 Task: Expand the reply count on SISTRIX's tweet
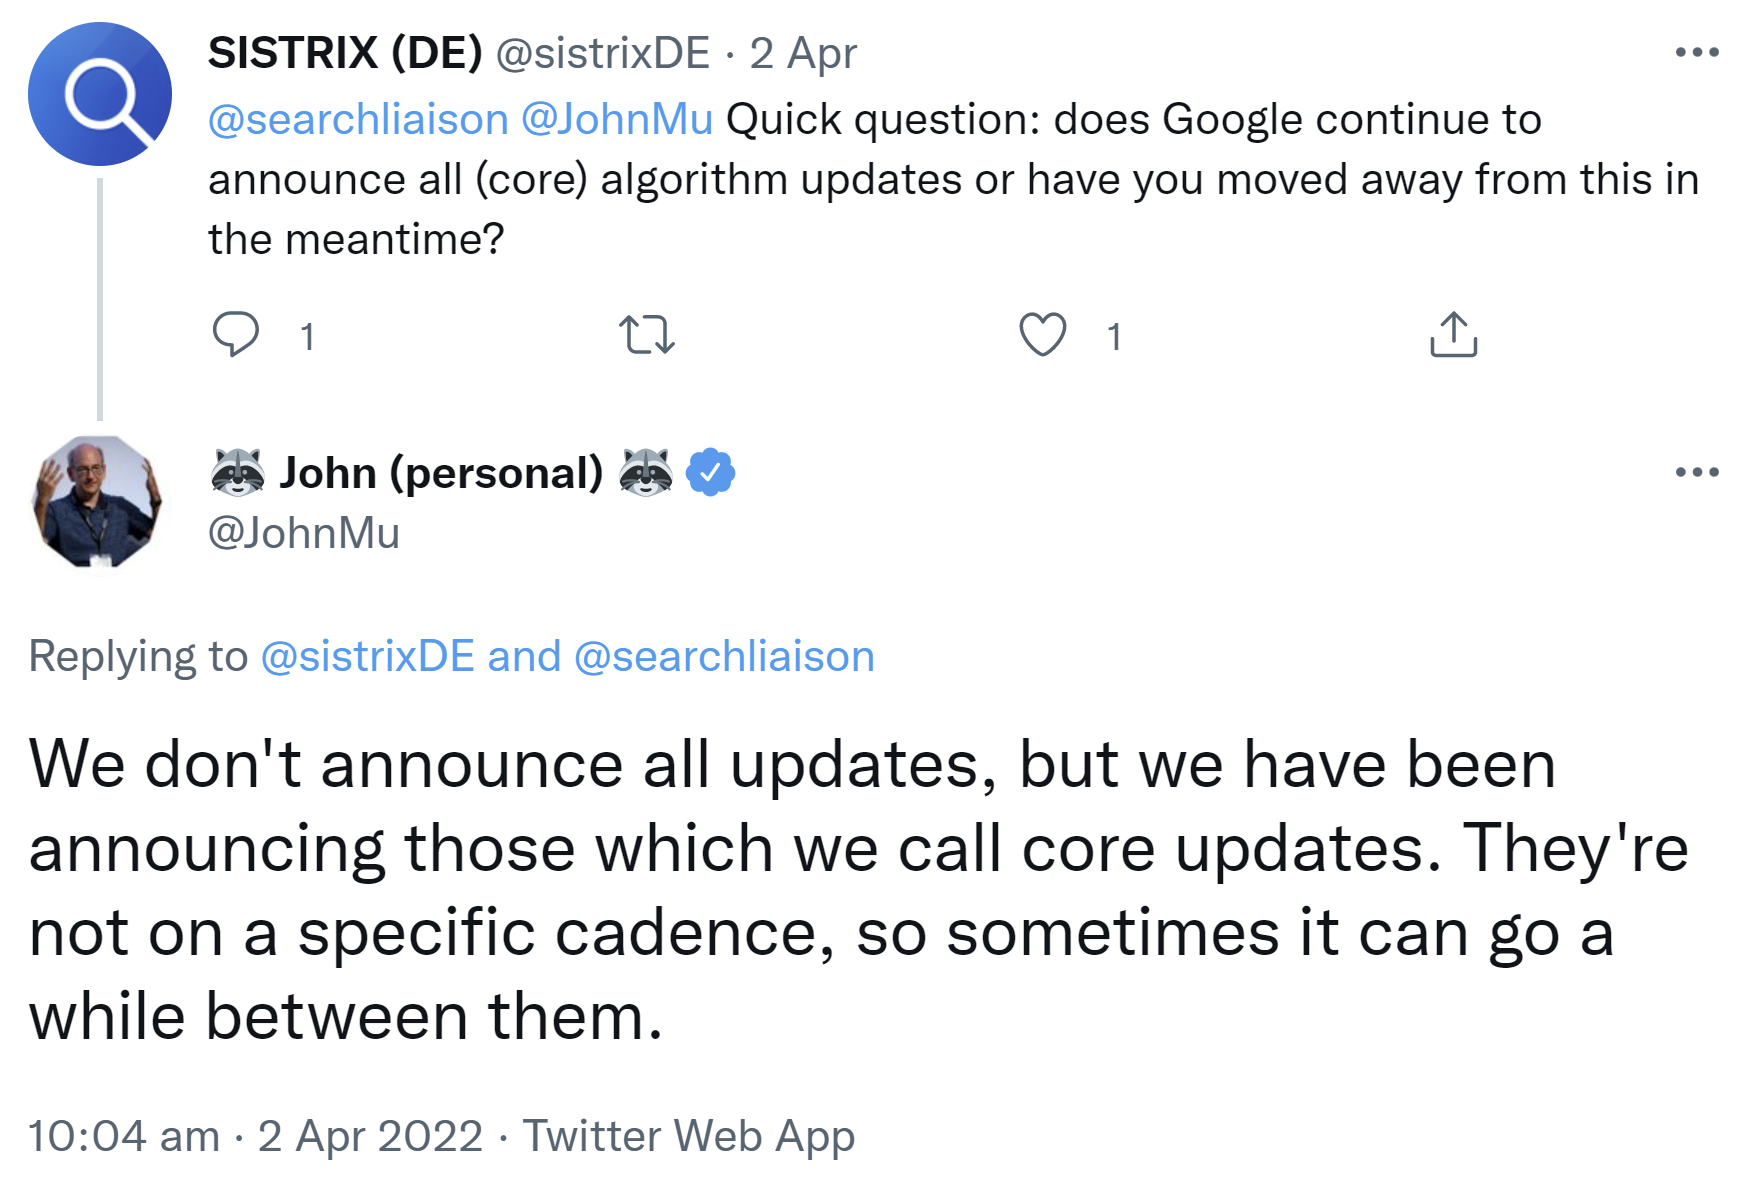(x=307, y=338)
